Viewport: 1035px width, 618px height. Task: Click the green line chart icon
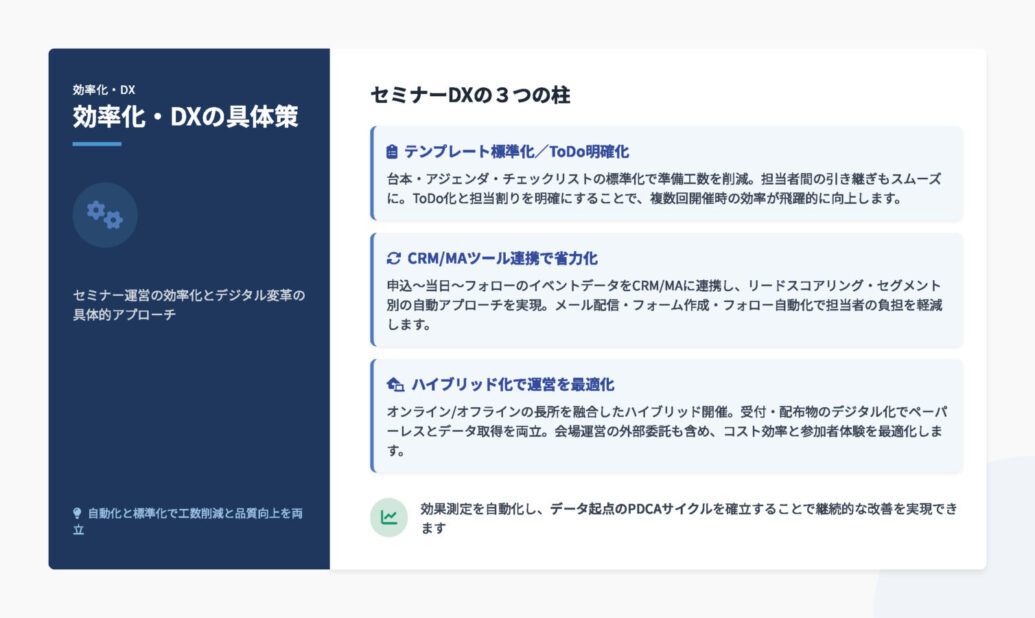tap(389, 518)
